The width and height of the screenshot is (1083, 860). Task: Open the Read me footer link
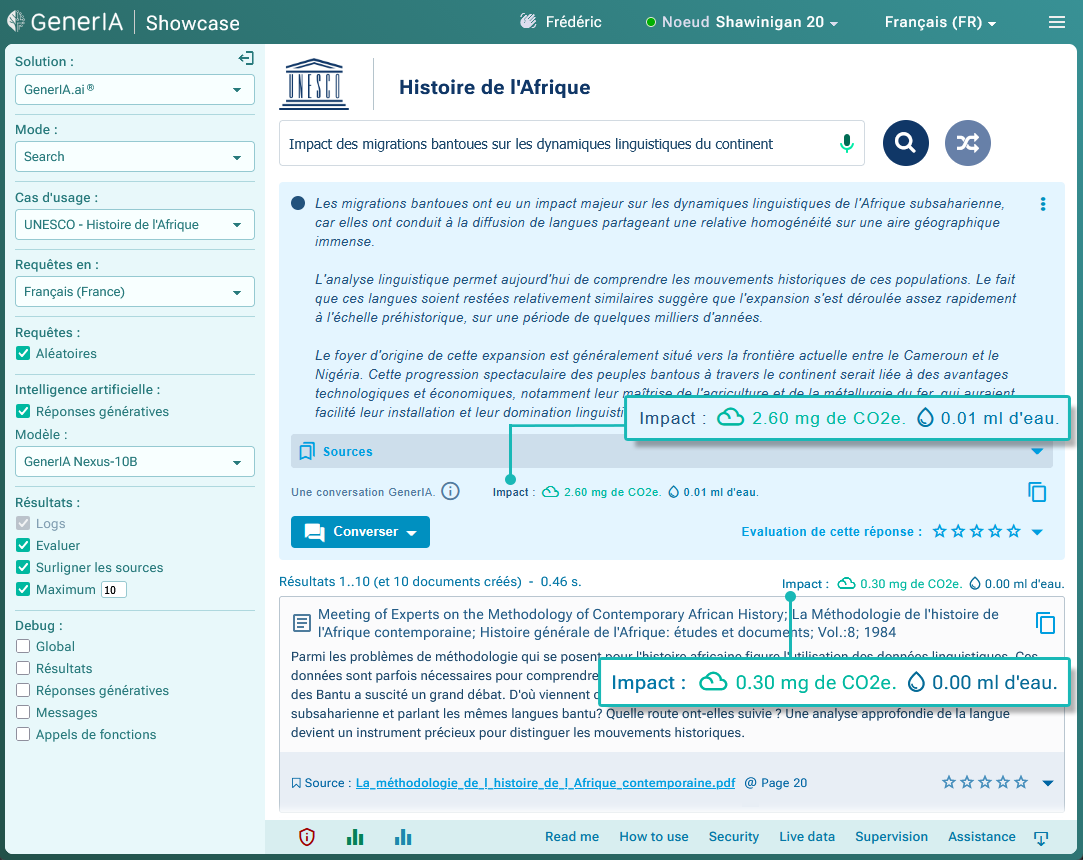click(572, 837)
